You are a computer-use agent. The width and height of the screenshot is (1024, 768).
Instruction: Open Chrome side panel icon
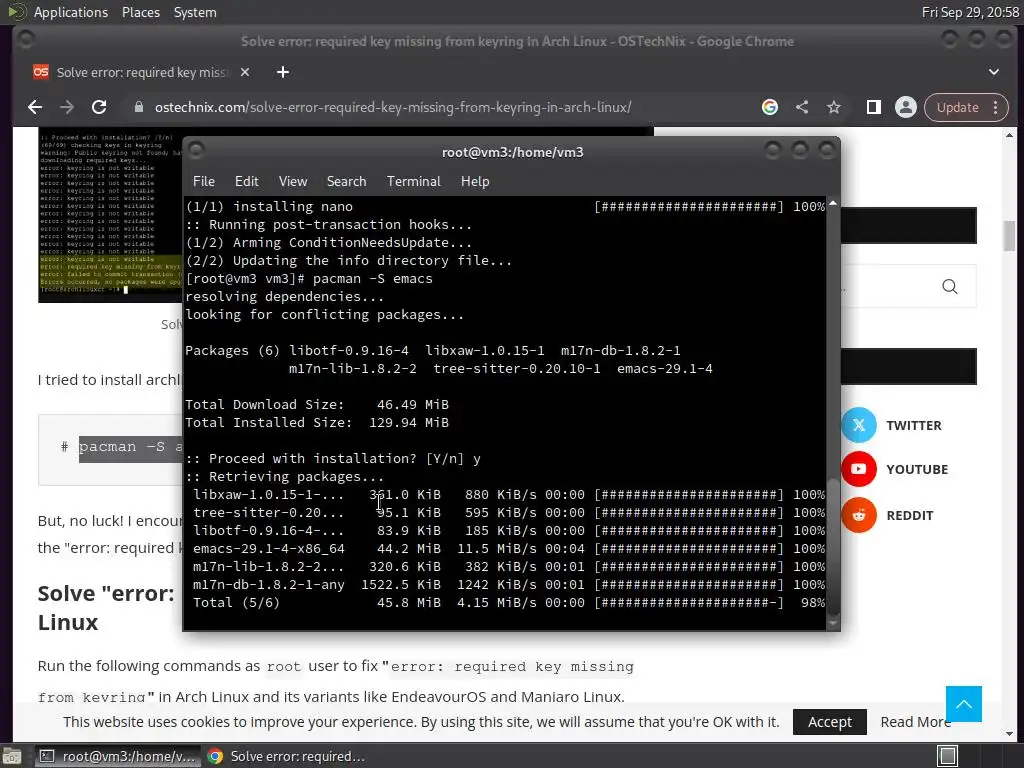(x=874, y=107)
